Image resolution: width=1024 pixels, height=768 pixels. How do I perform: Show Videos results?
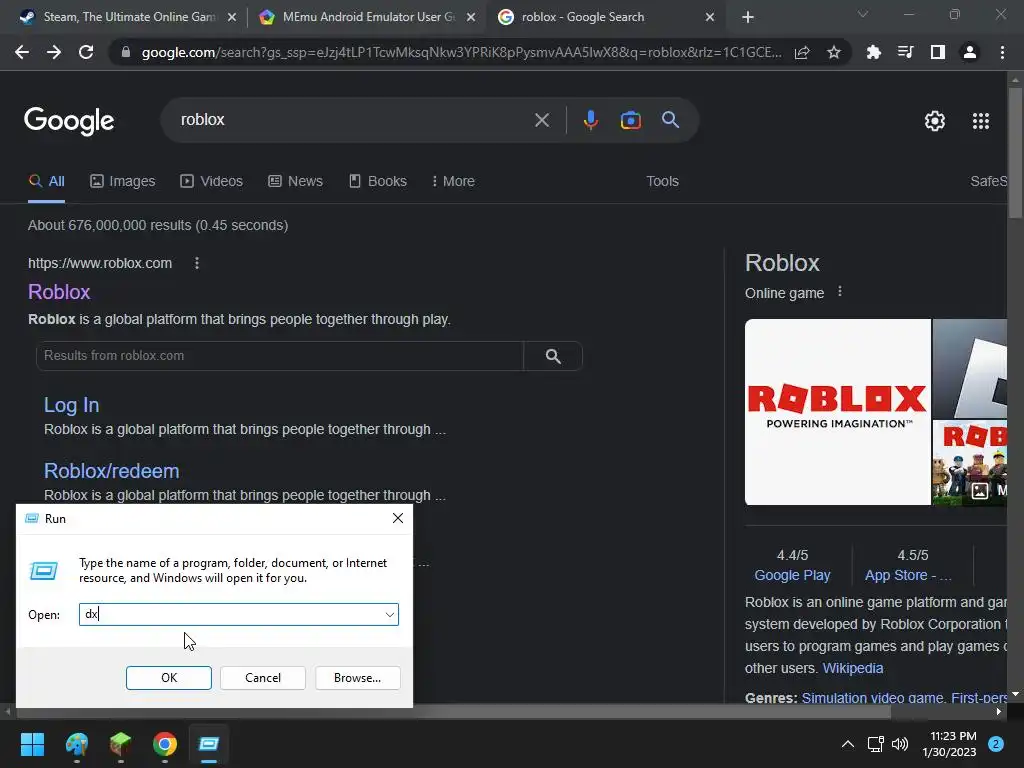pyautogui.click(x=212, y=182)
